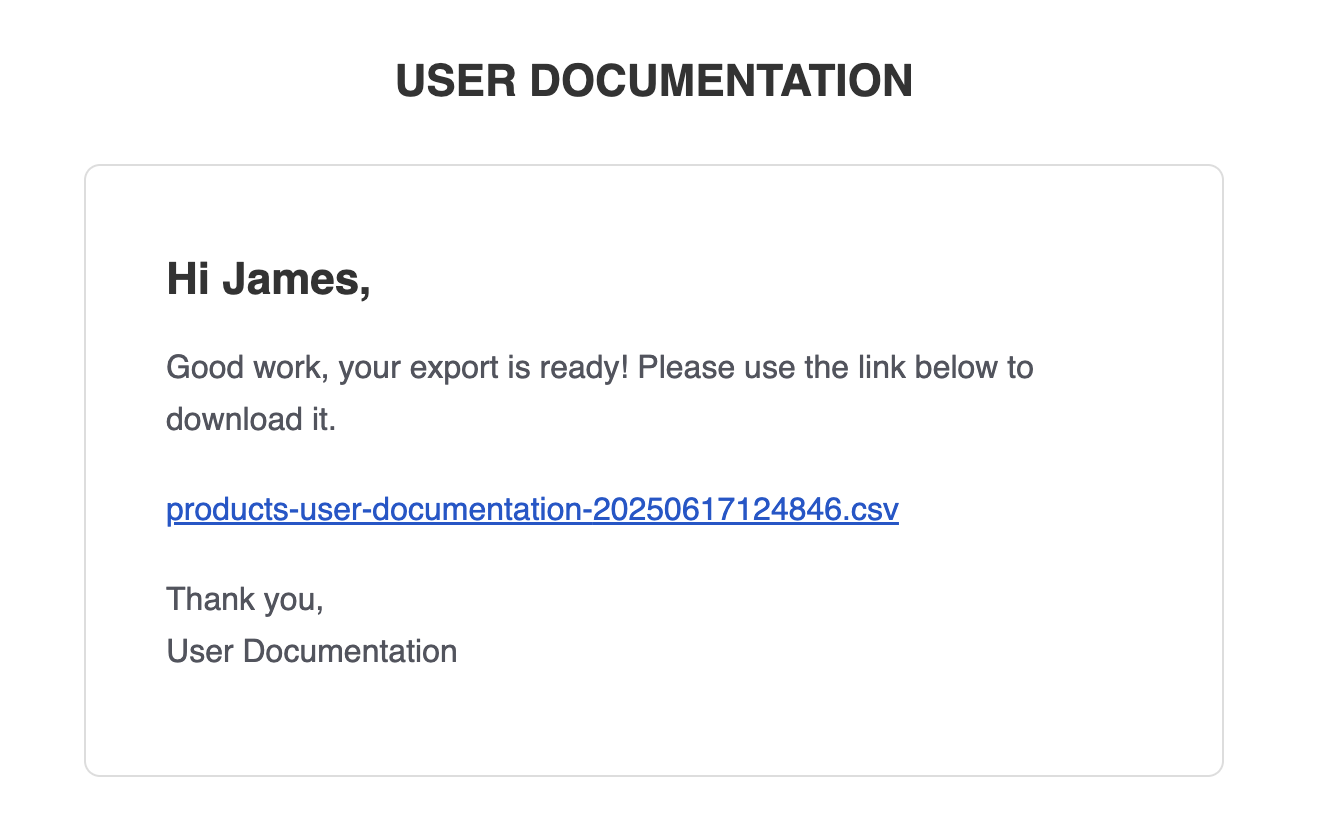Viewport: 1322px width, 830px height.
Task: Click the word "USER" in the title
Action: click(455, 81)
